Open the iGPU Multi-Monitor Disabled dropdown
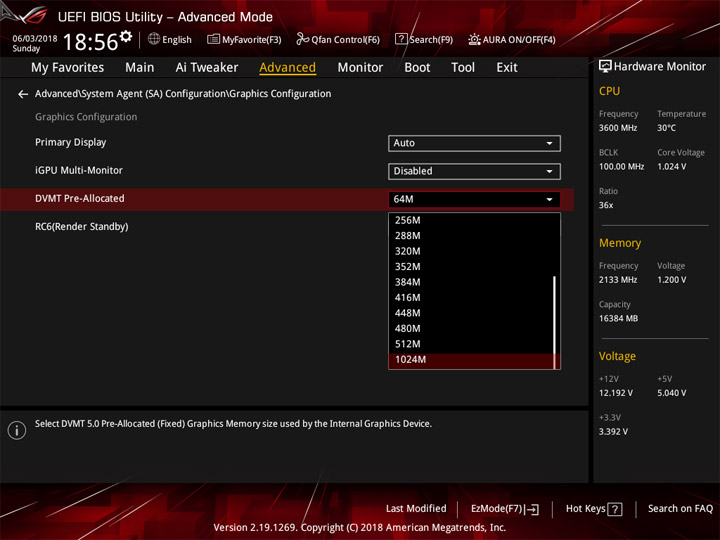 [474, 171]
